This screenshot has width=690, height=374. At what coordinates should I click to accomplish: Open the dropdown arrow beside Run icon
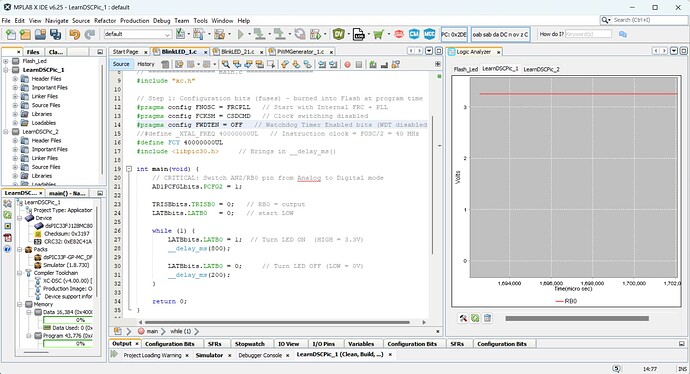249,34
